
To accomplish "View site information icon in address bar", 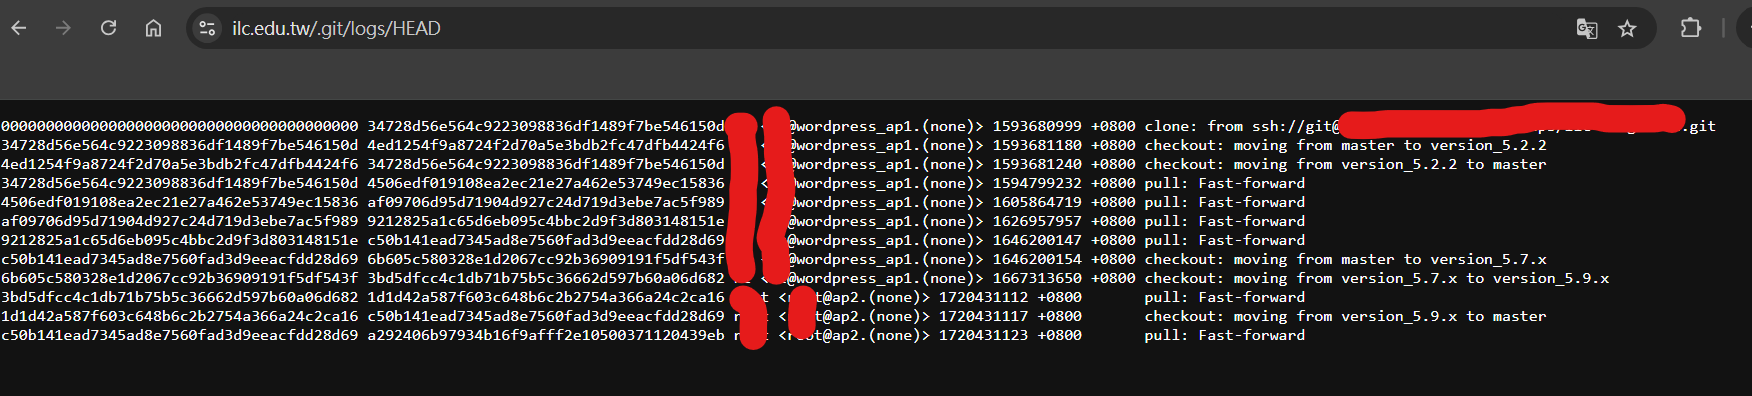I will point(207,28).
